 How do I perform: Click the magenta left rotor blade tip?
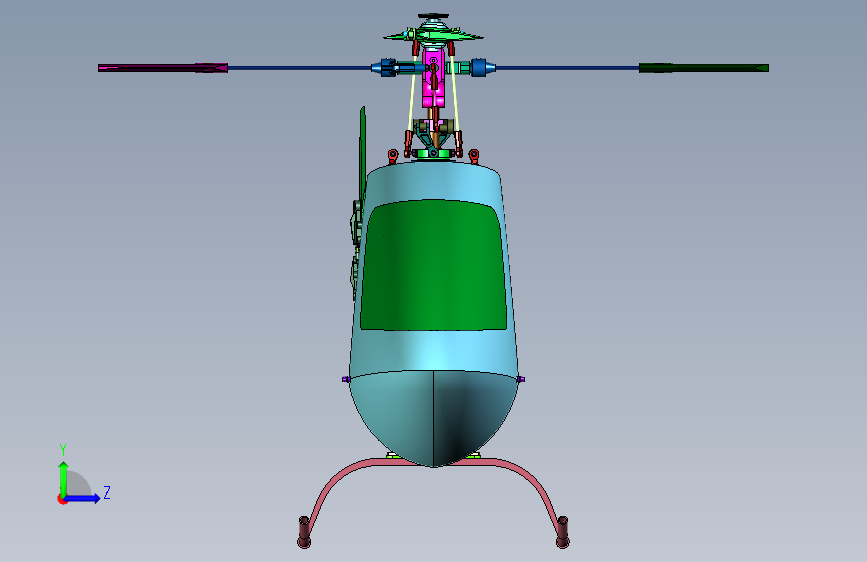click(163, 67)
